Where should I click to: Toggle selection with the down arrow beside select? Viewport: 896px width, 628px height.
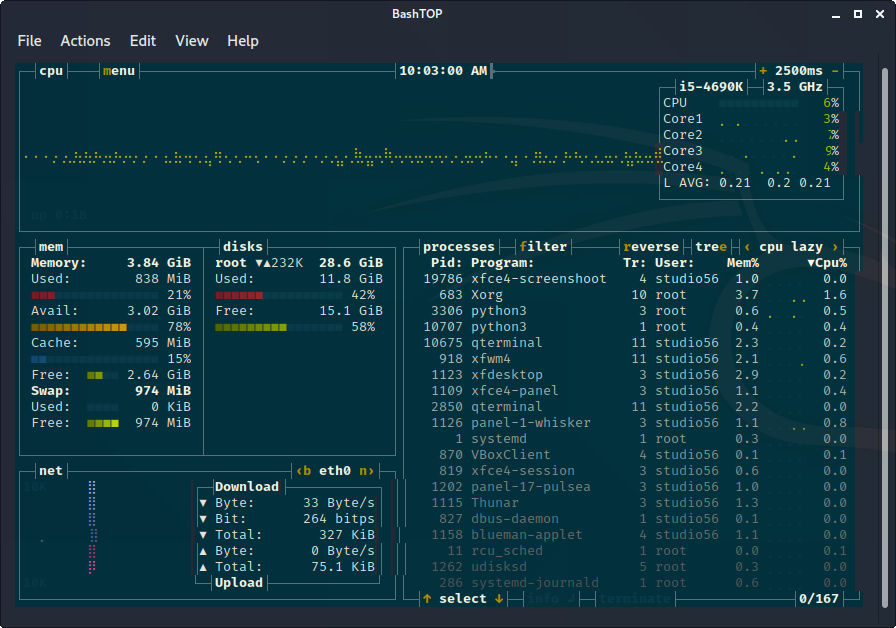500,598
